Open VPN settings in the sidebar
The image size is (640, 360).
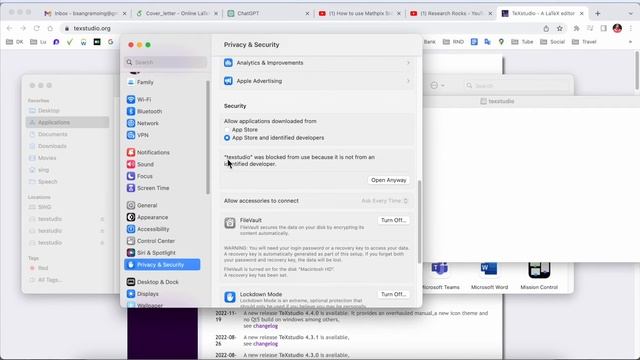[138, 135]
